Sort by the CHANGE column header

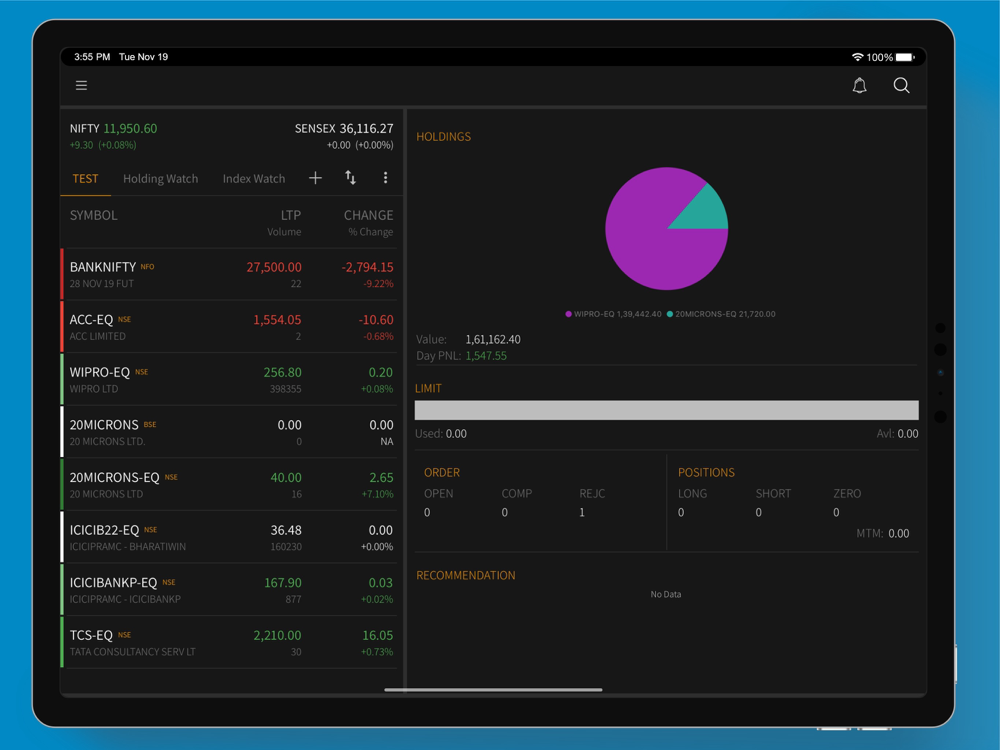pos(368,215)
